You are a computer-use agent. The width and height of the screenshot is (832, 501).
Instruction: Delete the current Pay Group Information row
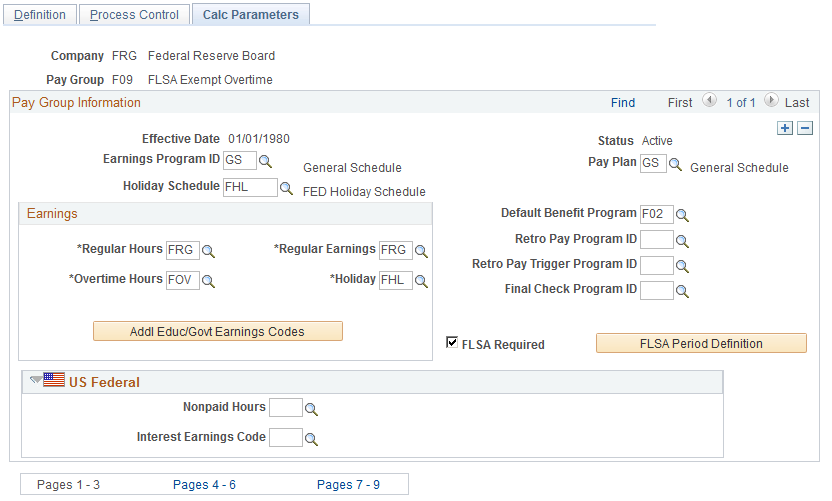click(805, 128)
